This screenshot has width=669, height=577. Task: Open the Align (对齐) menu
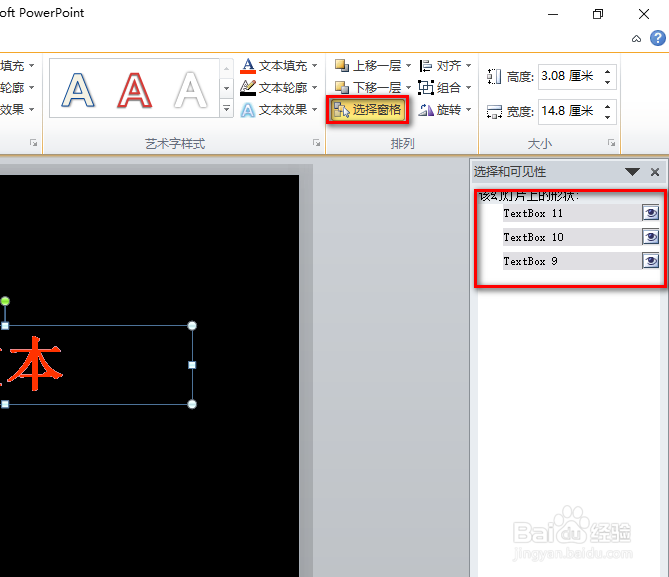(445, 66)
